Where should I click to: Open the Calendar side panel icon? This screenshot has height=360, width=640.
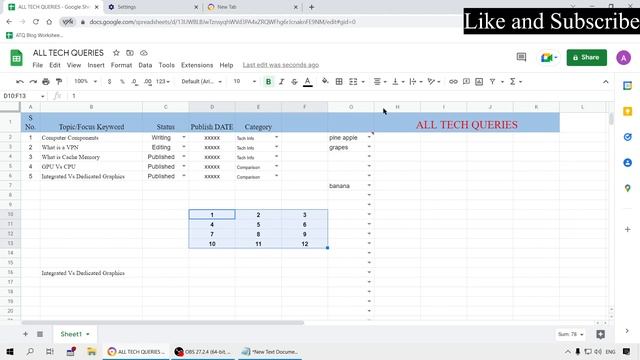coord(628,86)
